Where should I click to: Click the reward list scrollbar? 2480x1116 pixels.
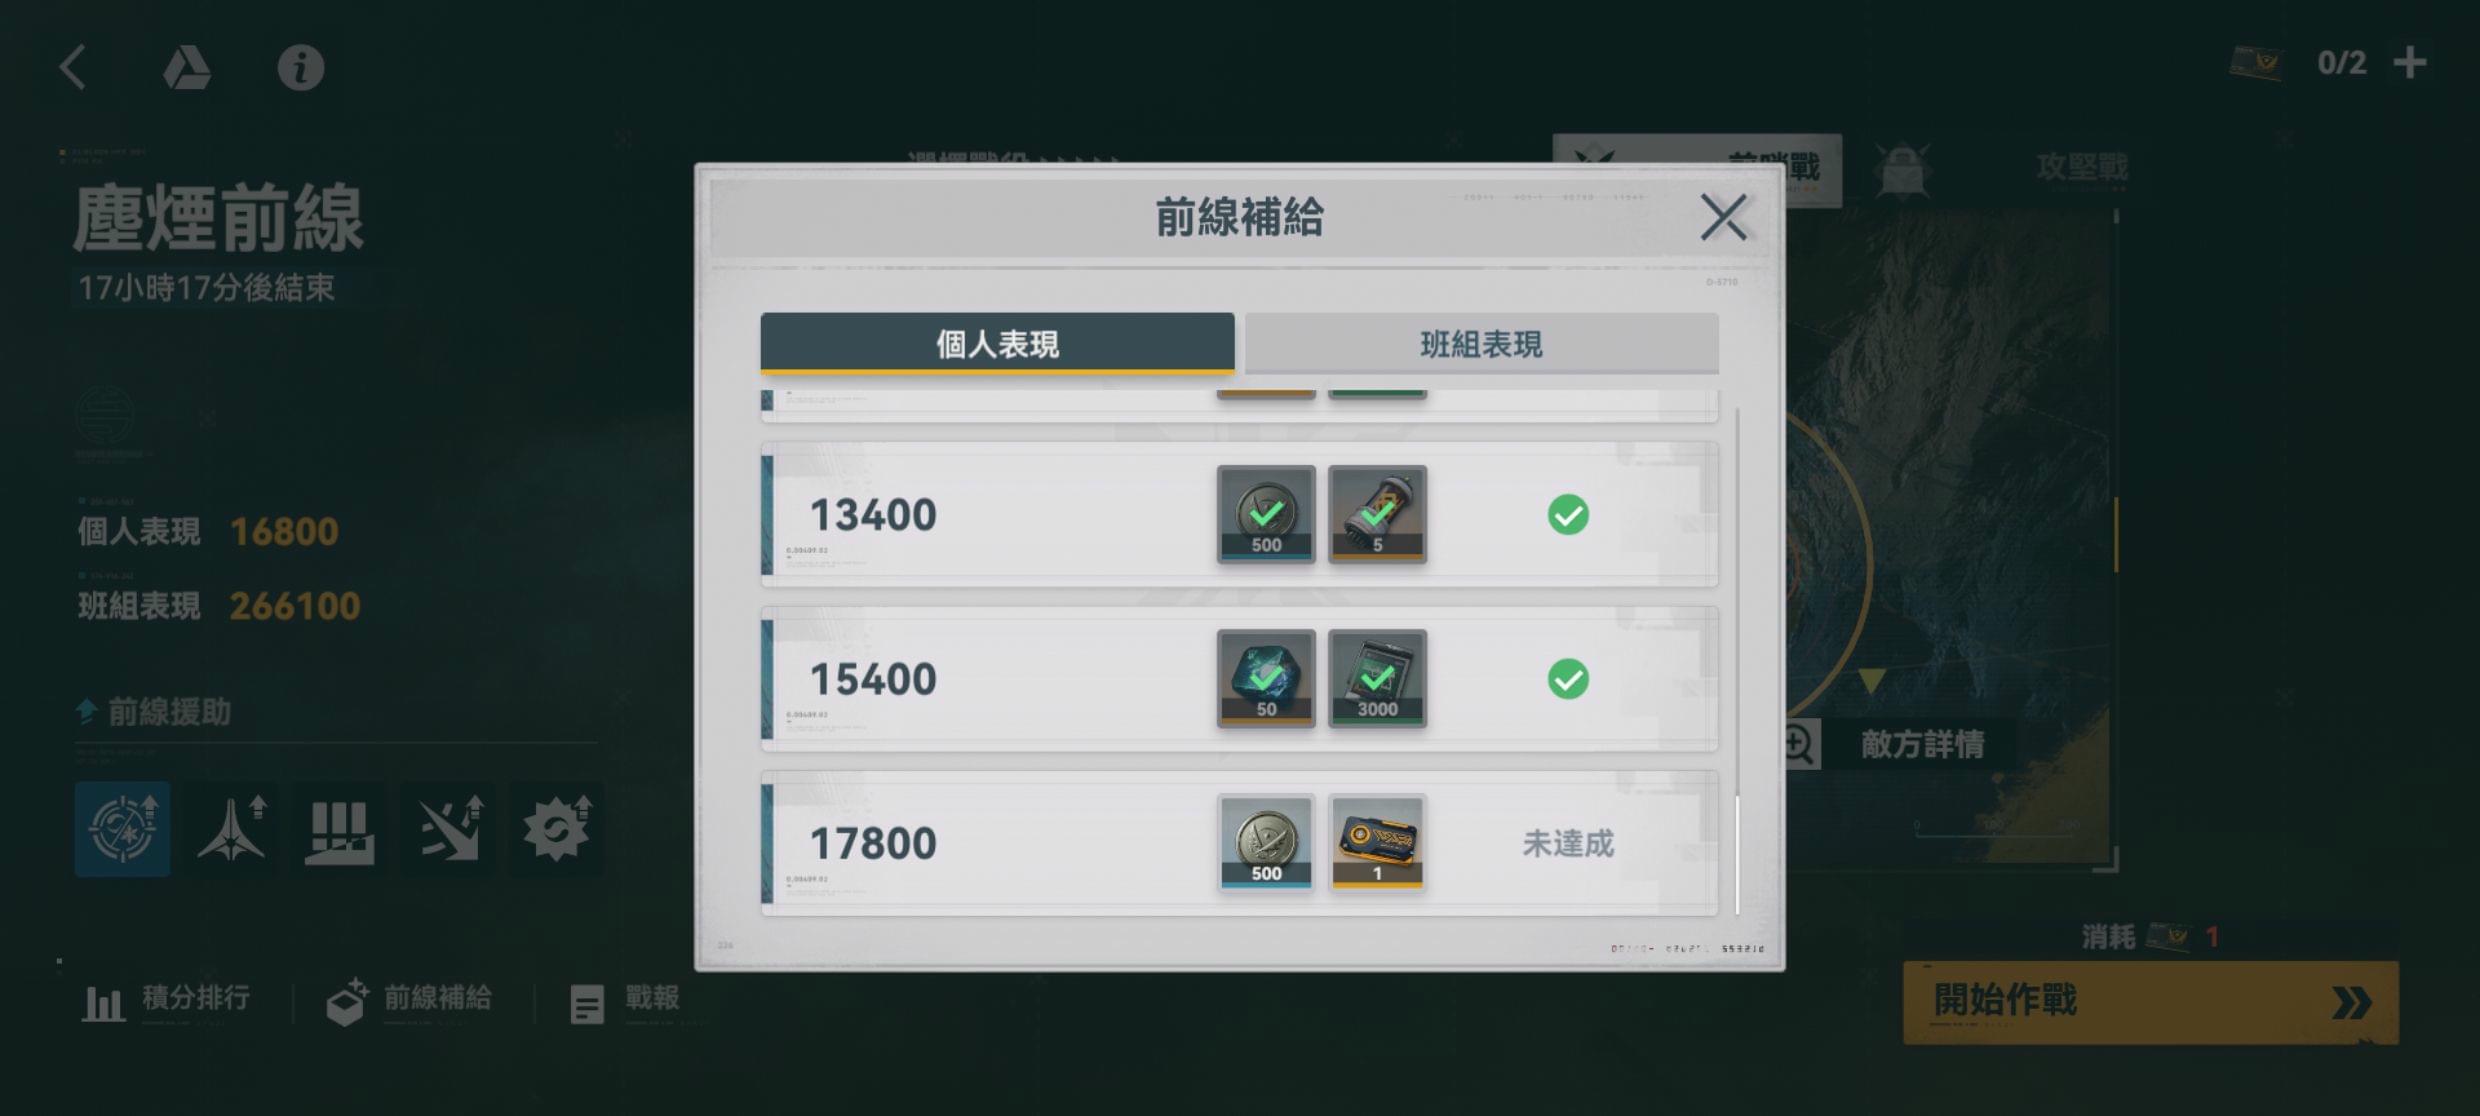[x=1737, y=660]
